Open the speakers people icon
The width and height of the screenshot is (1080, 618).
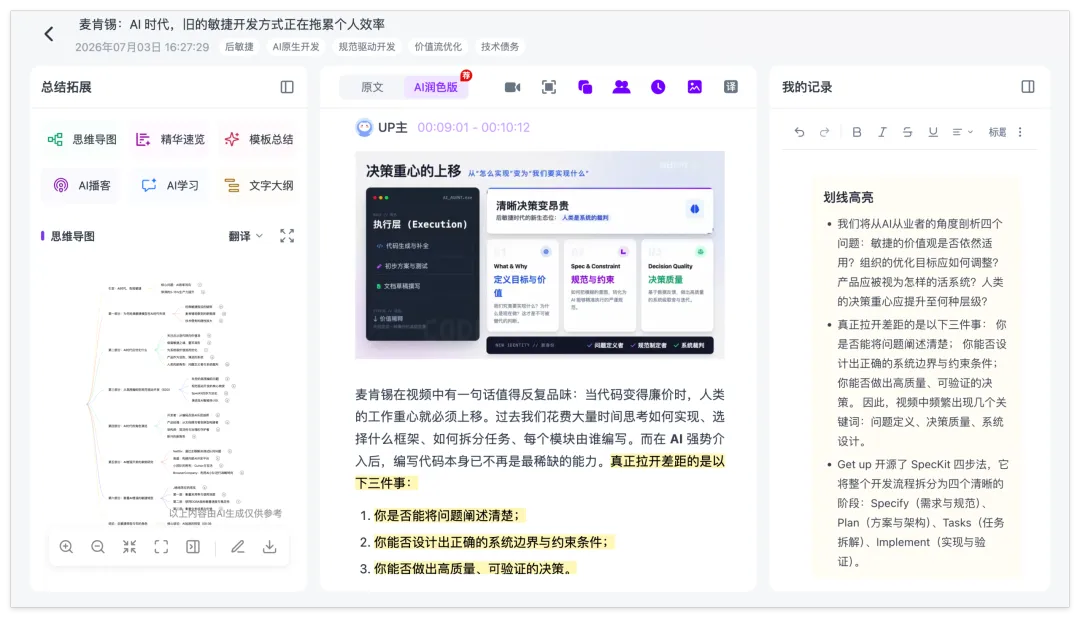point(621,87)
